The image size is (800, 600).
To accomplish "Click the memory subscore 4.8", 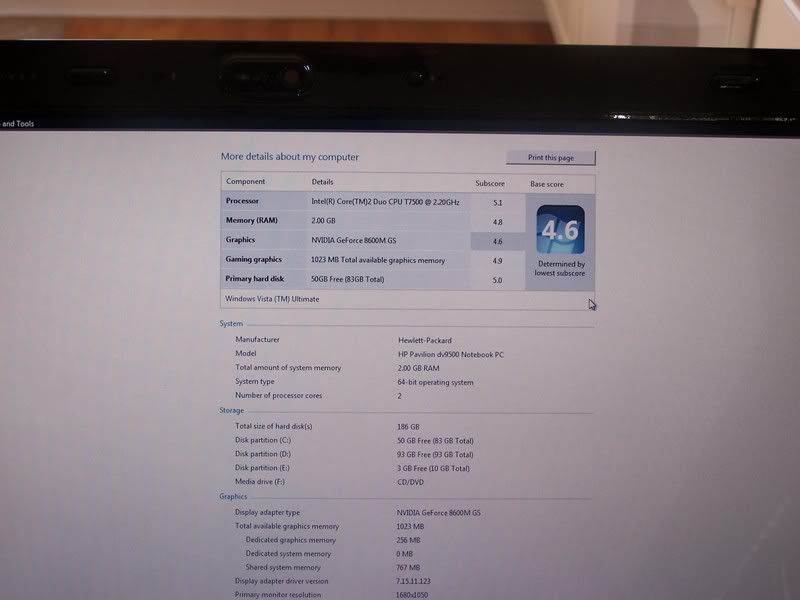I will (x=498, y=222).
